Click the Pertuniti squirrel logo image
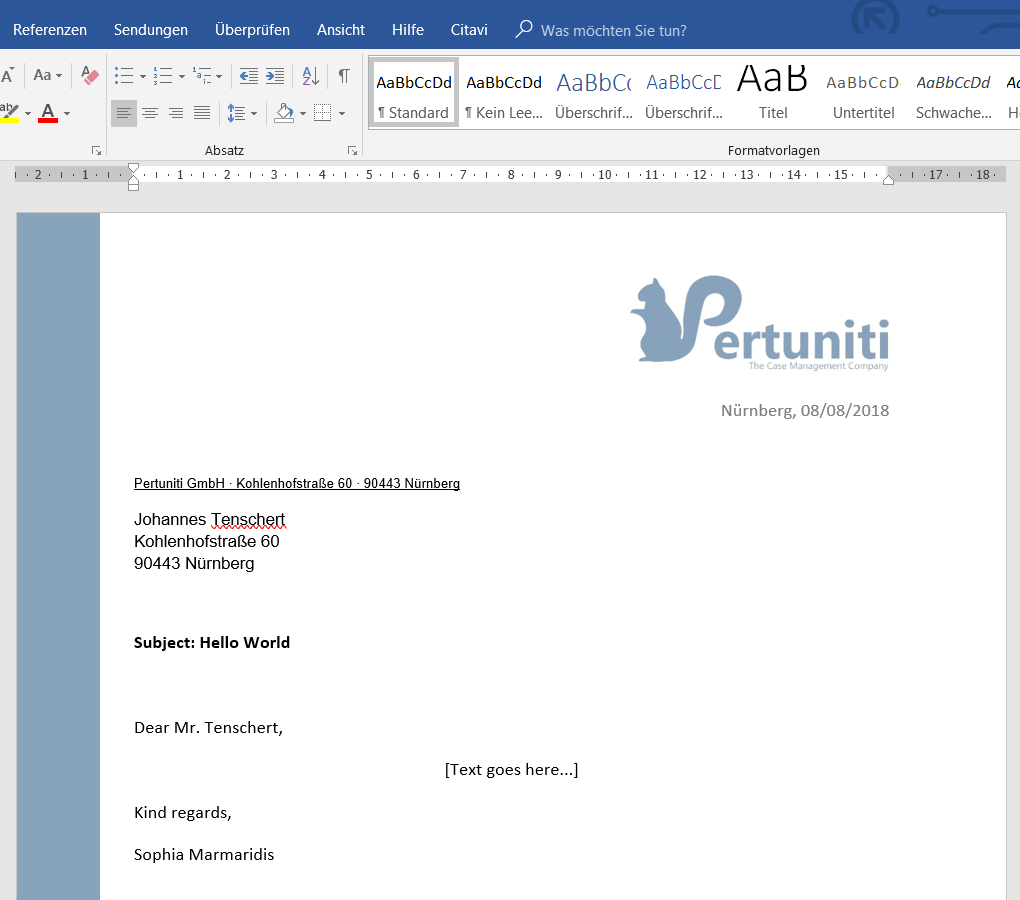 (759, 323)
